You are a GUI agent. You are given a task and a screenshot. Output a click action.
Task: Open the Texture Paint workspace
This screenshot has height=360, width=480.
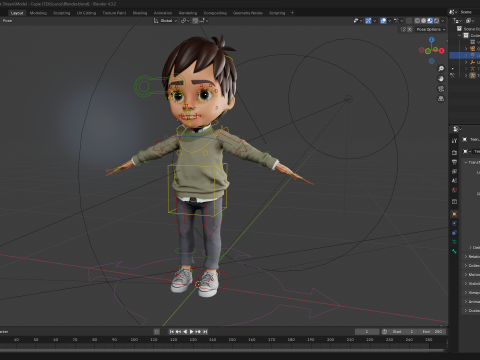tap(114, 13)
